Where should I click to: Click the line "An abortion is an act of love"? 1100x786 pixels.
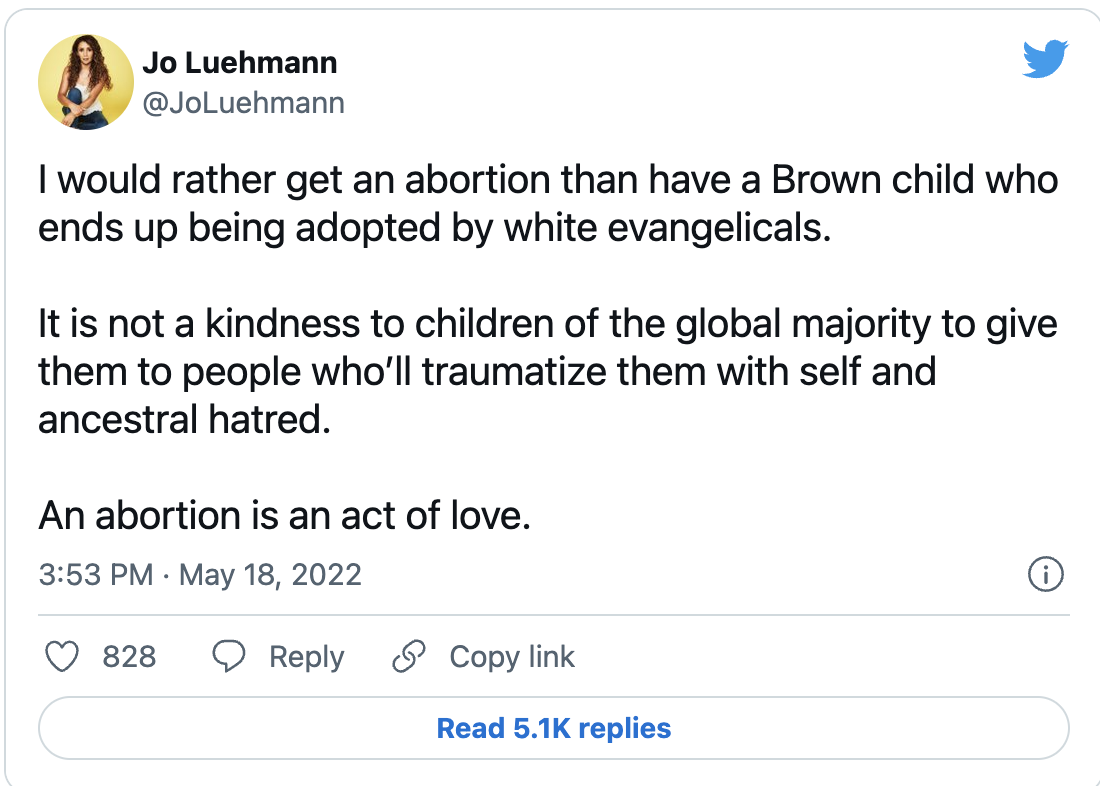[x=284, y=516]
